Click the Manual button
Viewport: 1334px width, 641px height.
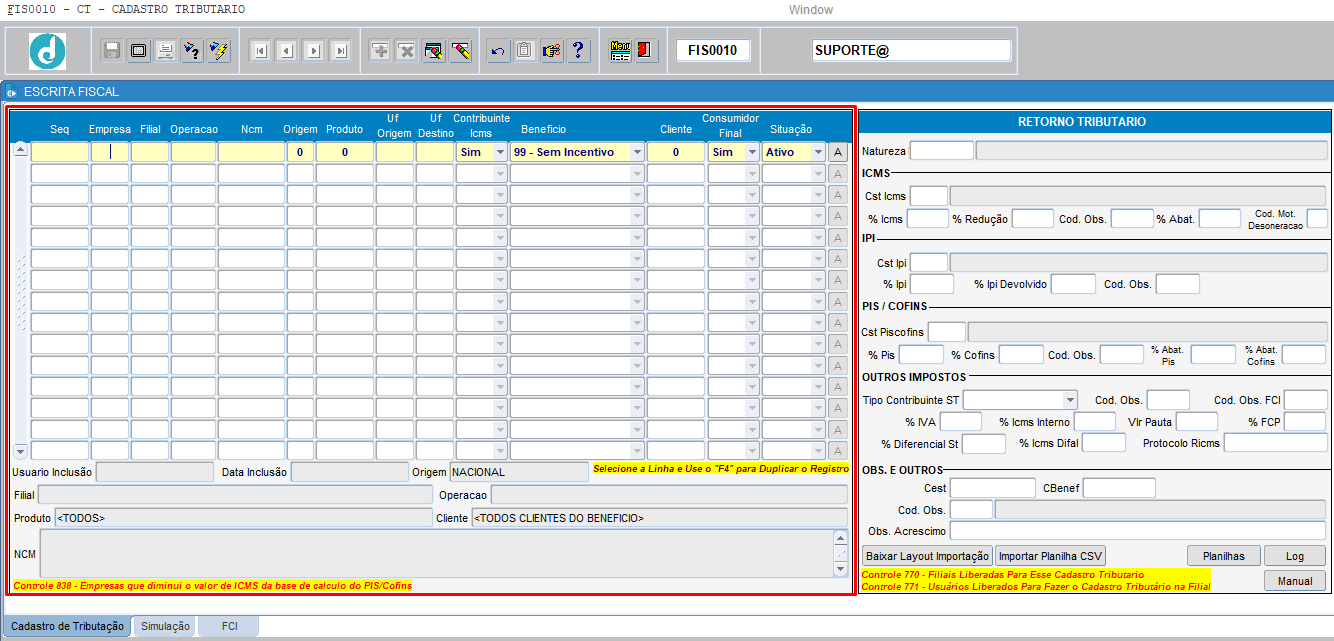[x=1295, y=581]
